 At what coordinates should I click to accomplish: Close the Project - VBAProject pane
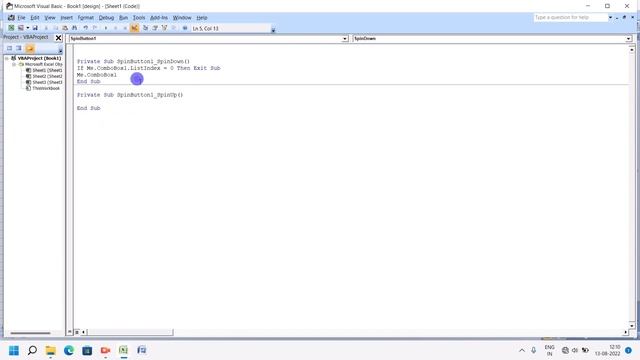(x=58, y=38)
